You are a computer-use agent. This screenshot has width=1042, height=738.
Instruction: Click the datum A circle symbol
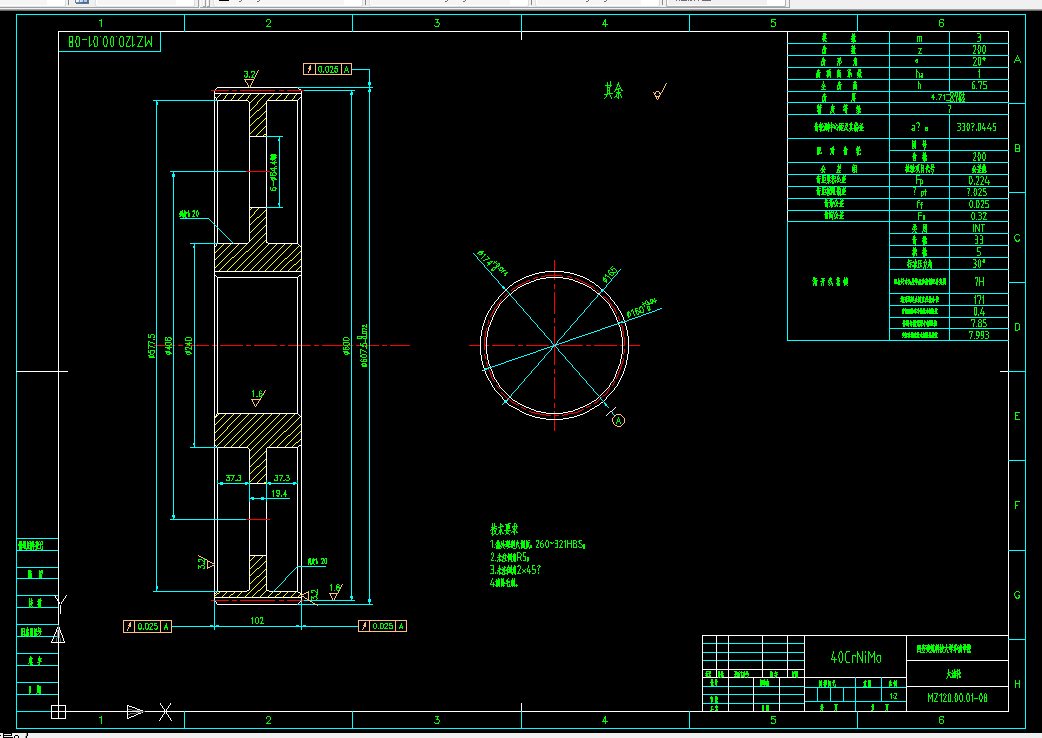point(618,420)
